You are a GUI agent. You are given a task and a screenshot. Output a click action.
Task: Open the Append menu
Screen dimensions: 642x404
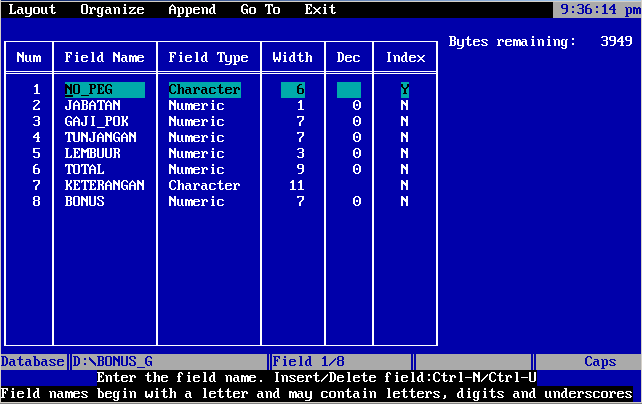192,9
